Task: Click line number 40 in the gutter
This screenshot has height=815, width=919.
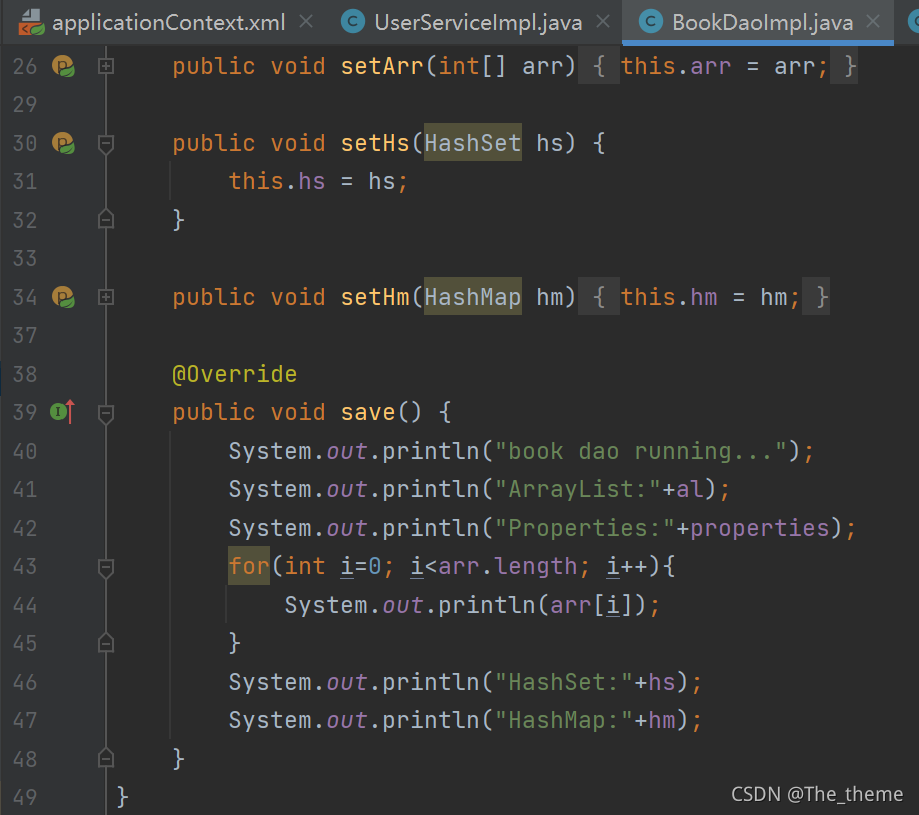Action: pyautogui.click(x=25, y=451)
